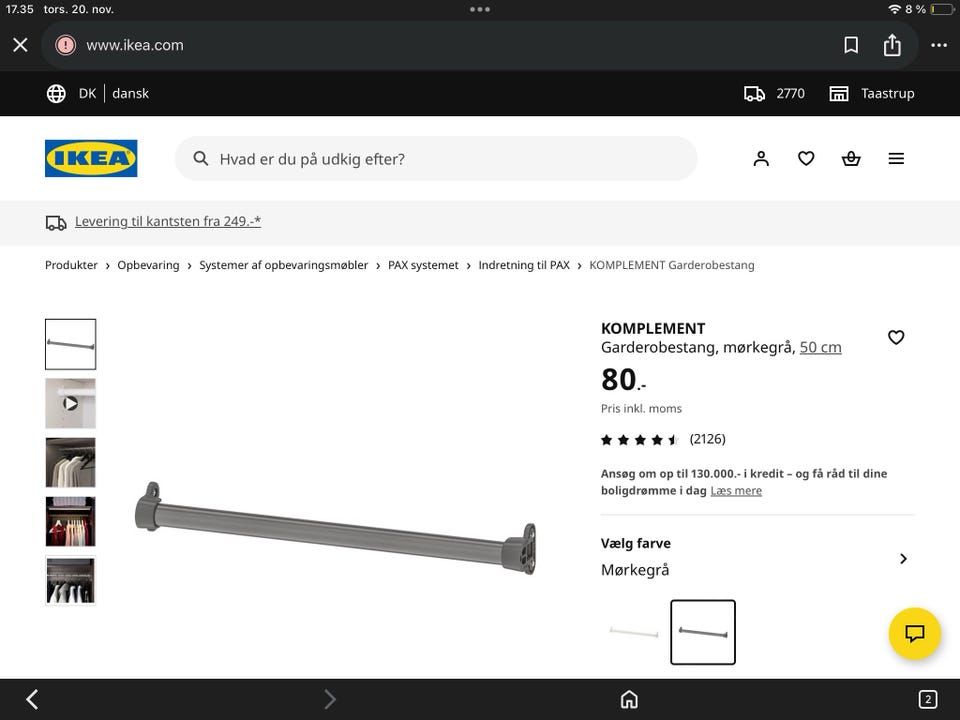Expand the Vælg farve chevron
960x720 pixels.
(x=903, y=558)
